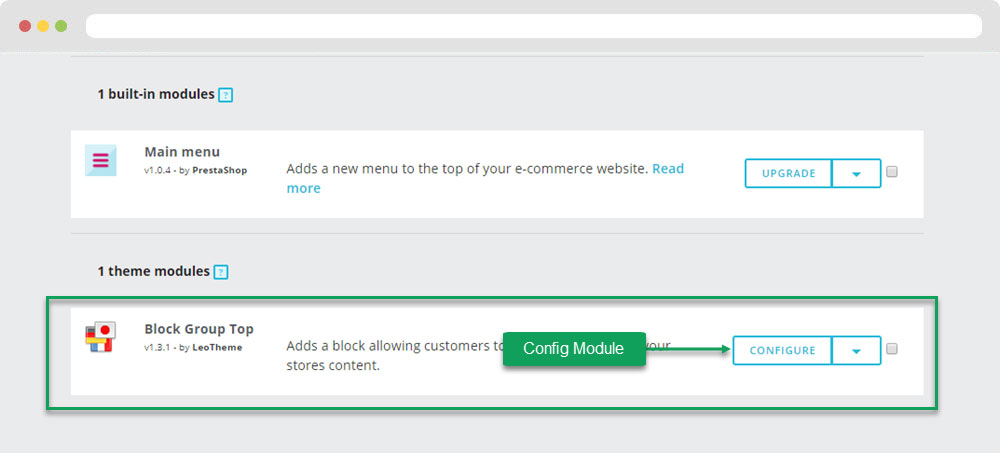Viewport: 1000px width, 453px height.
Task: Click the PrestaShop author name
Action: [219, 170]
